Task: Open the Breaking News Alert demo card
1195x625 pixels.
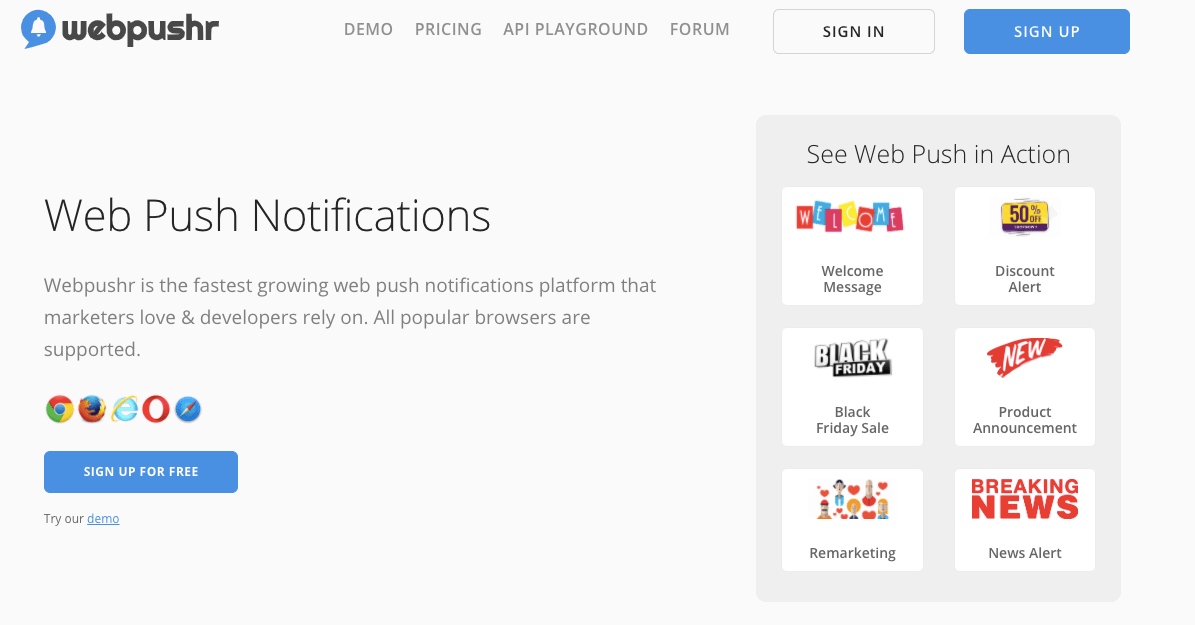Action: coord(1024,520)
